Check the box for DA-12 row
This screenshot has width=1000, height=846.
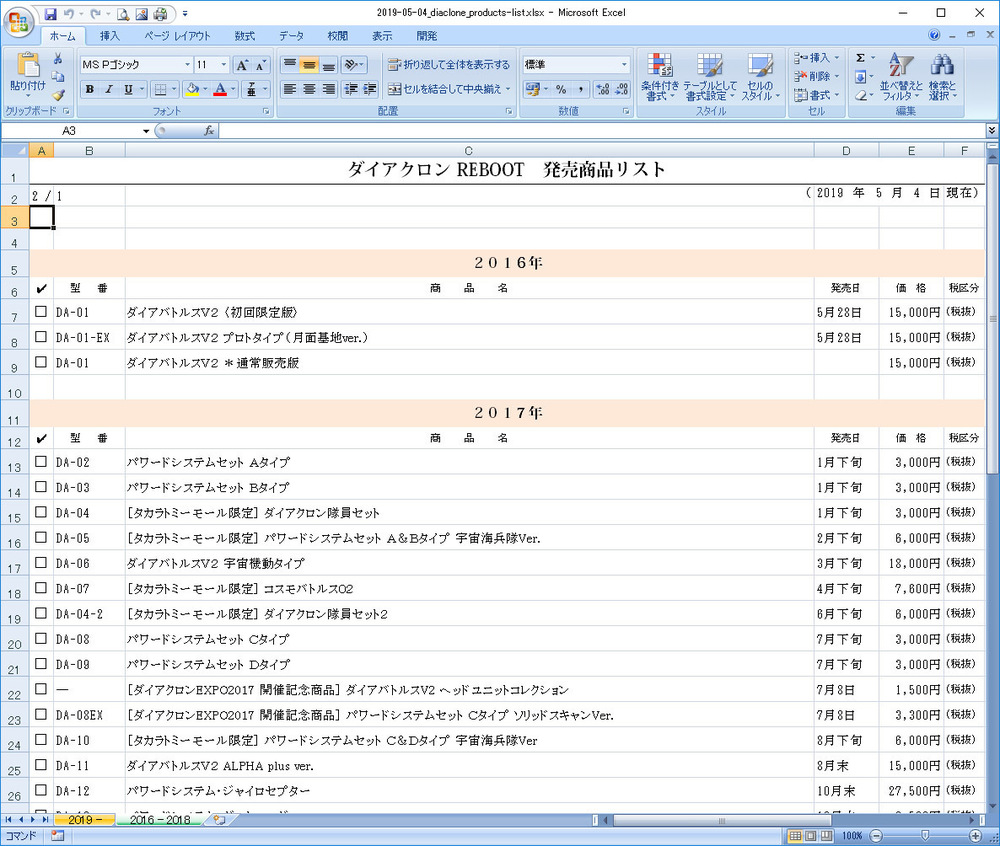point(41,791)
